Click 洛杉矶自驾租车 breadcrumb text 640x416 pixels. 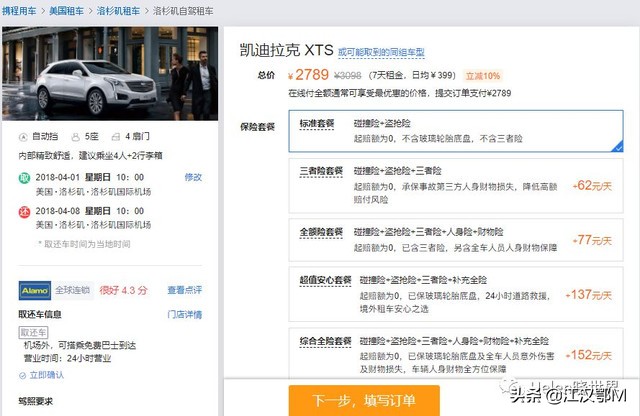[x=183, y=11]
